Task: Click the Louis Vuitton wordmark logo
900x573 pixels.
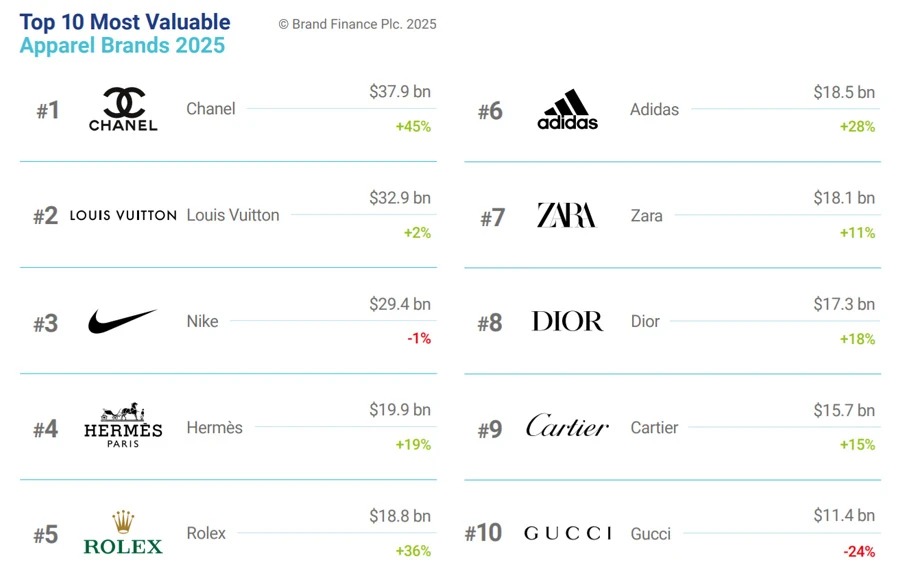Action: coord(123,215)
